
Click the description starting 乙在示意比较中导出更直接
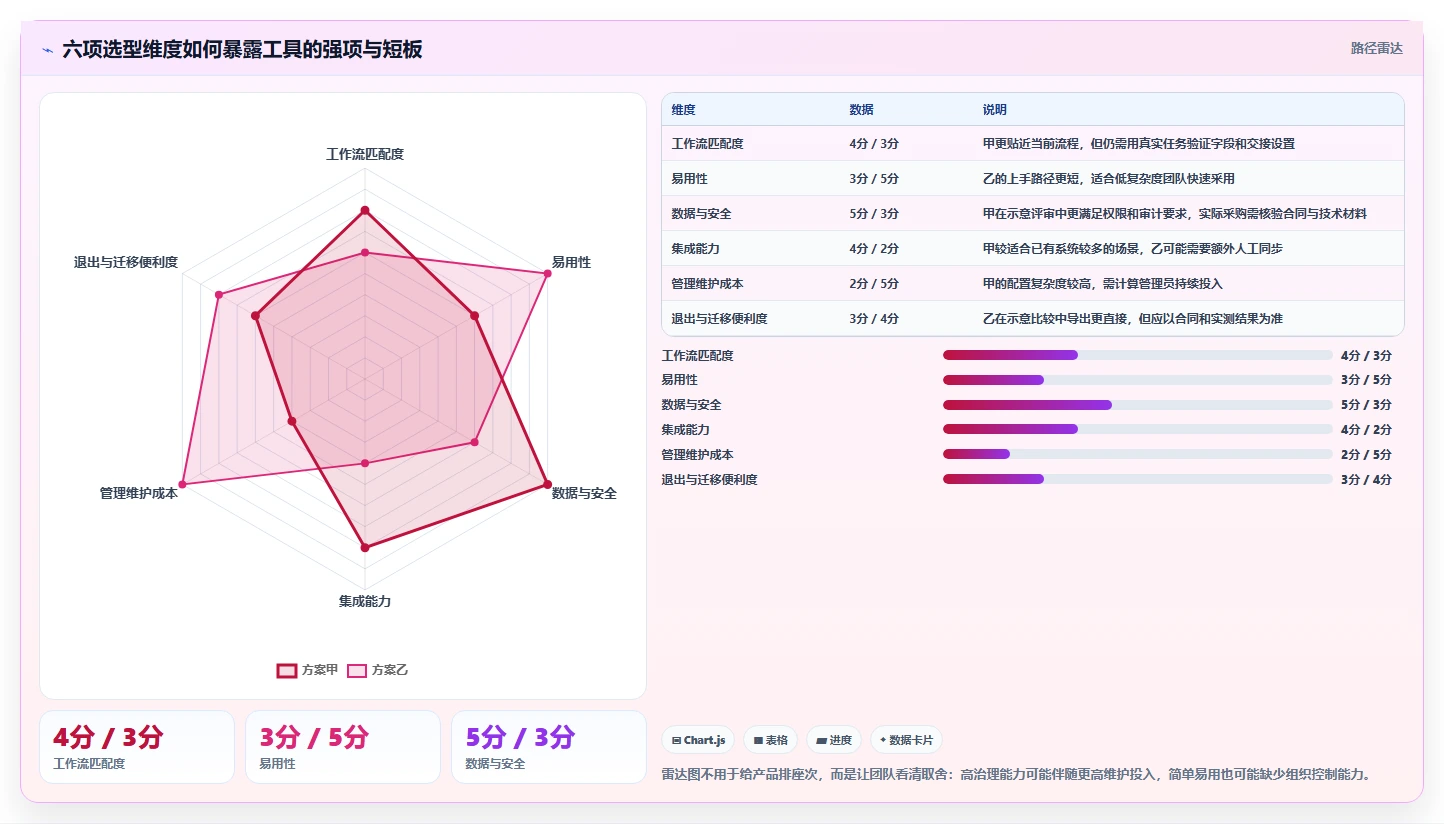pos(1132,319)
